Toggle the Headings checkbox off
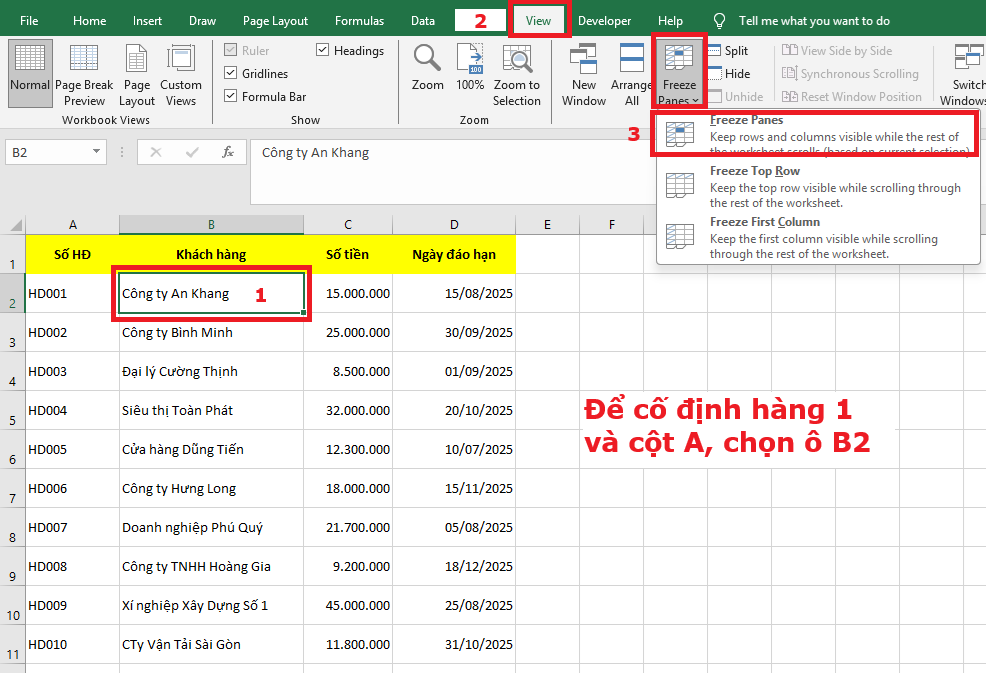Viewport: 986px width, 673px height. (x=322, y=49)
